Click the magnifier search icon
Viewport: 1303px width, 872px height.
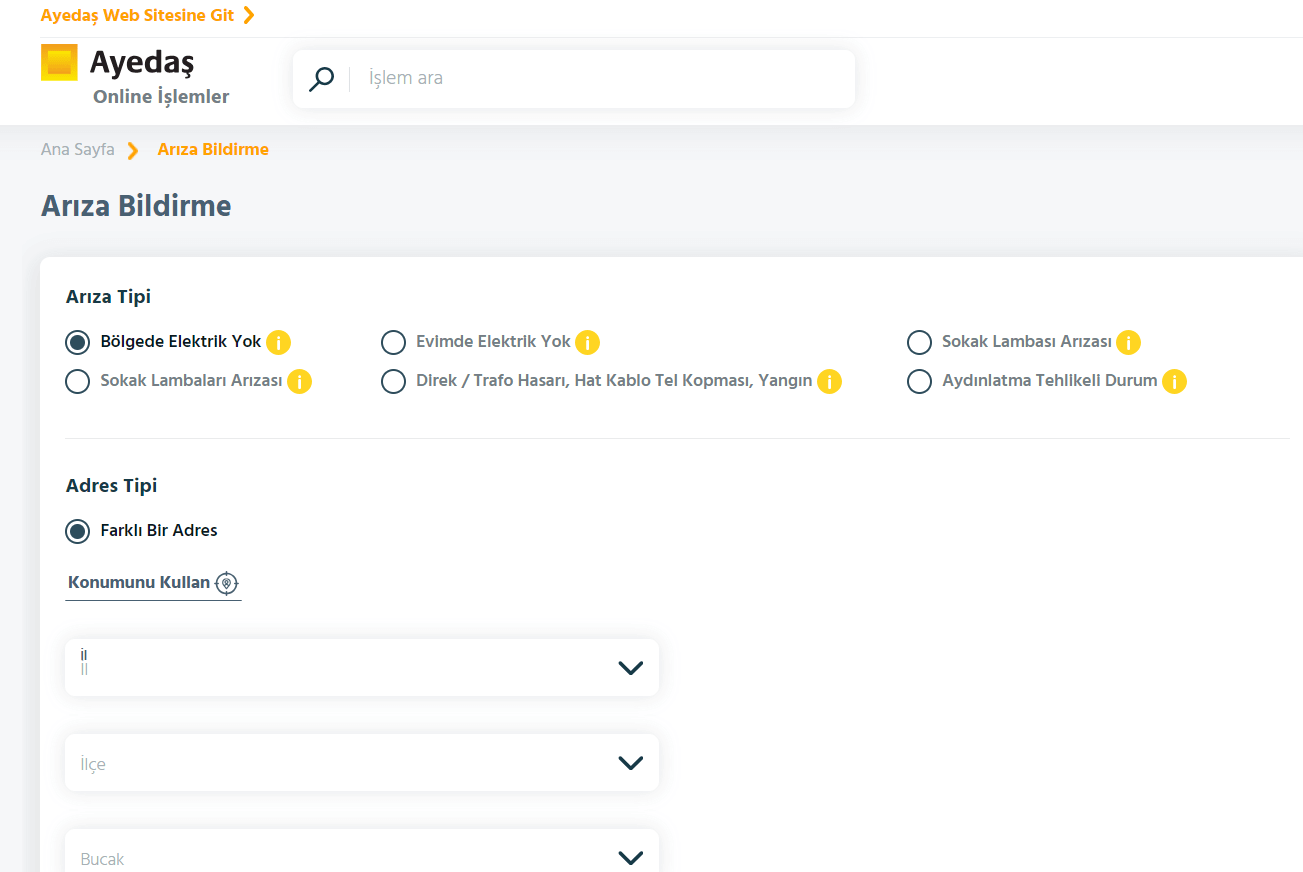click(x=321, y=79)
